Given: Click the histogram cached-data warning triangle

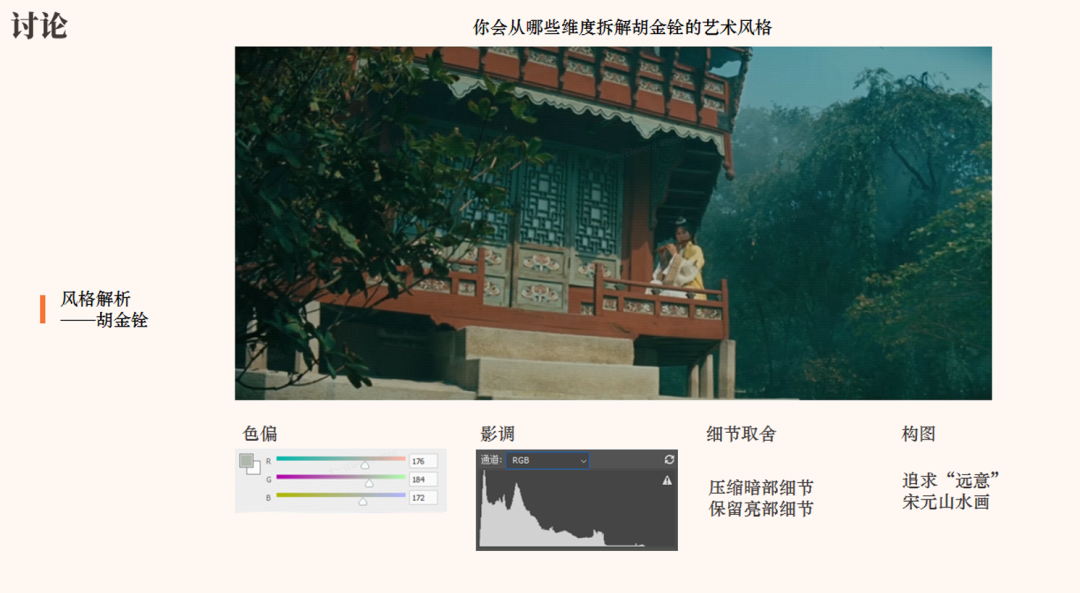Looking at the screenshot, I should 667,481.
